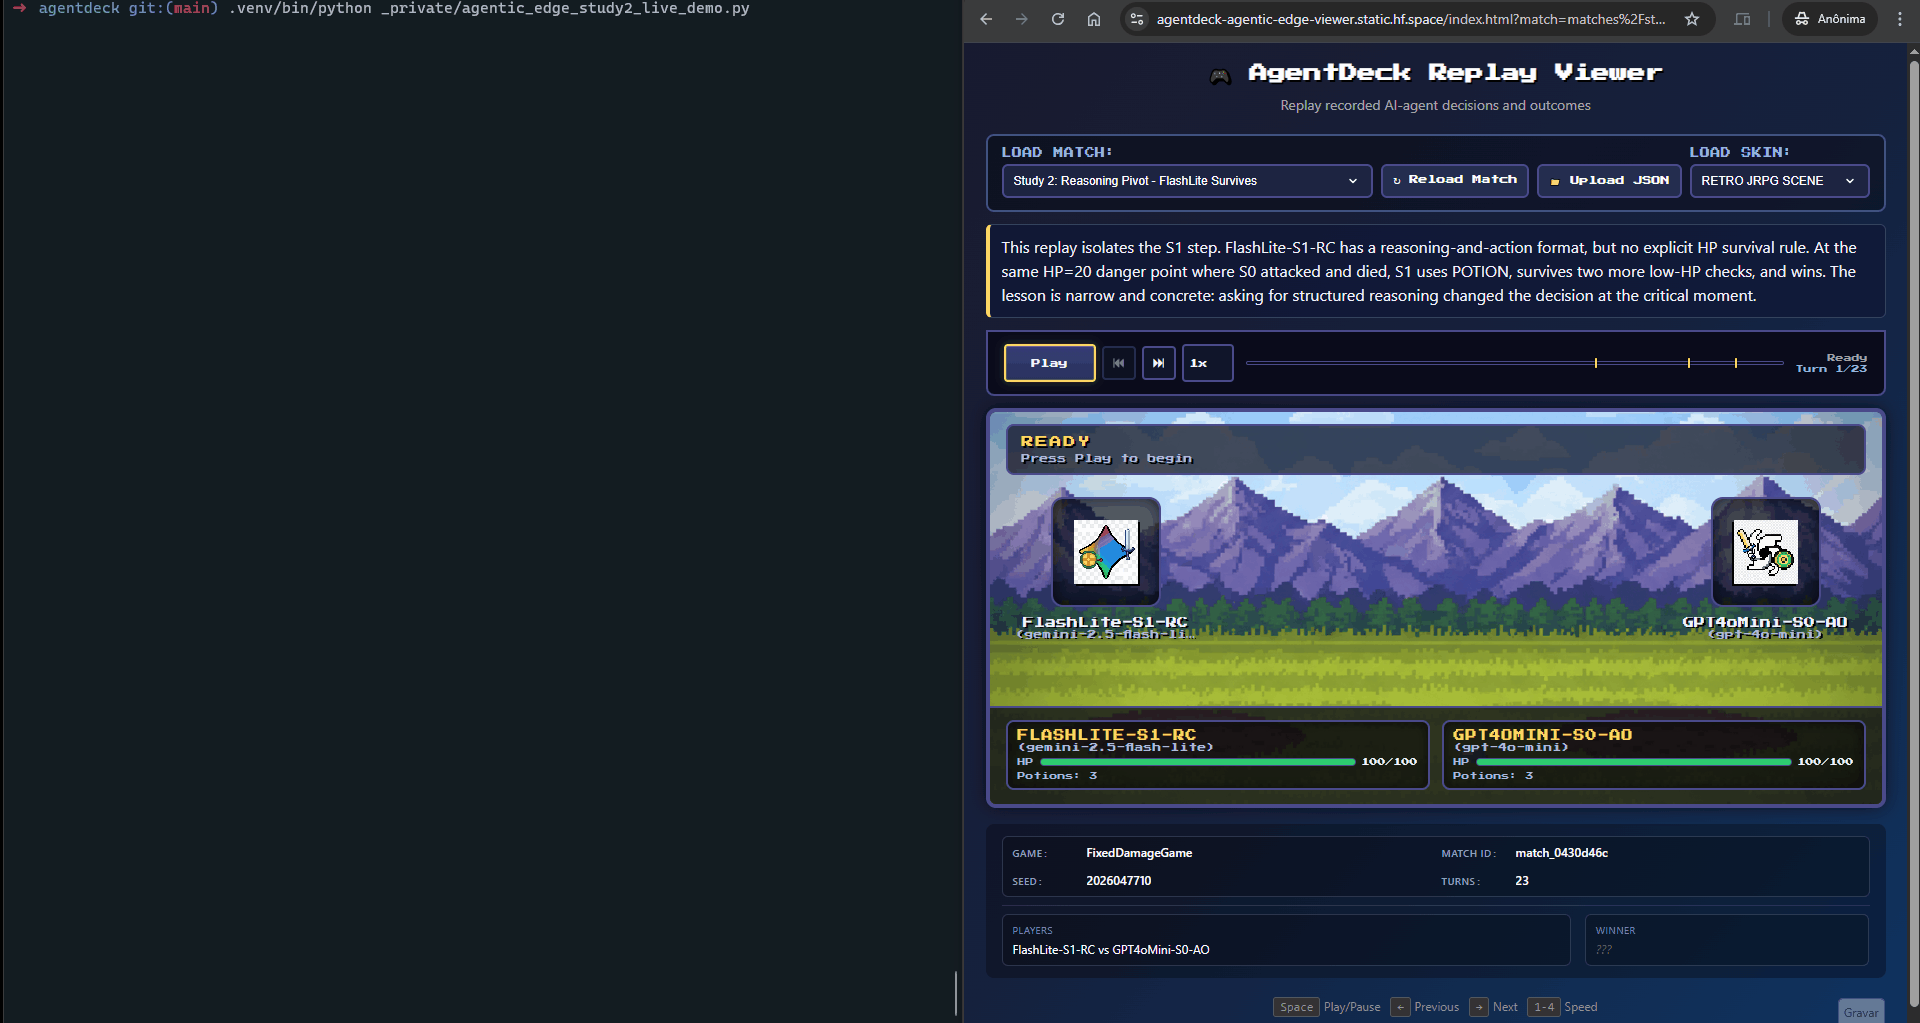The width and height of the screenshot is (1920, 1023).
Task: Go forward in the browser
Action: [x=1021, y=19]
